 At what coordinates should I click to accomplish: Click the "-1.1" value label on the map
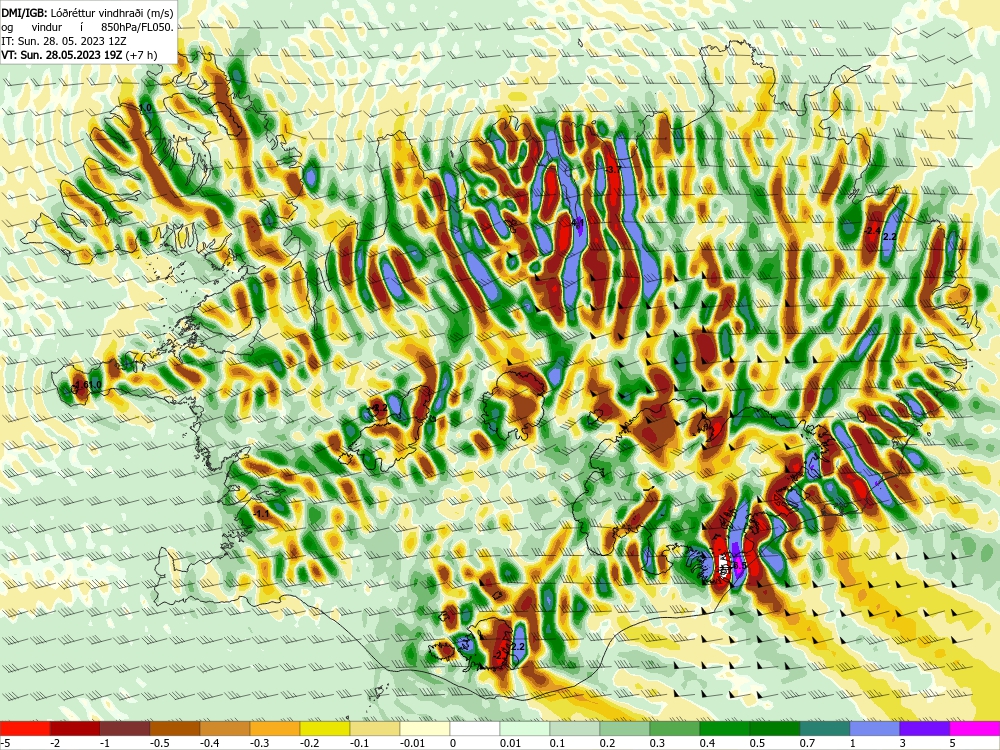(261, 513)
